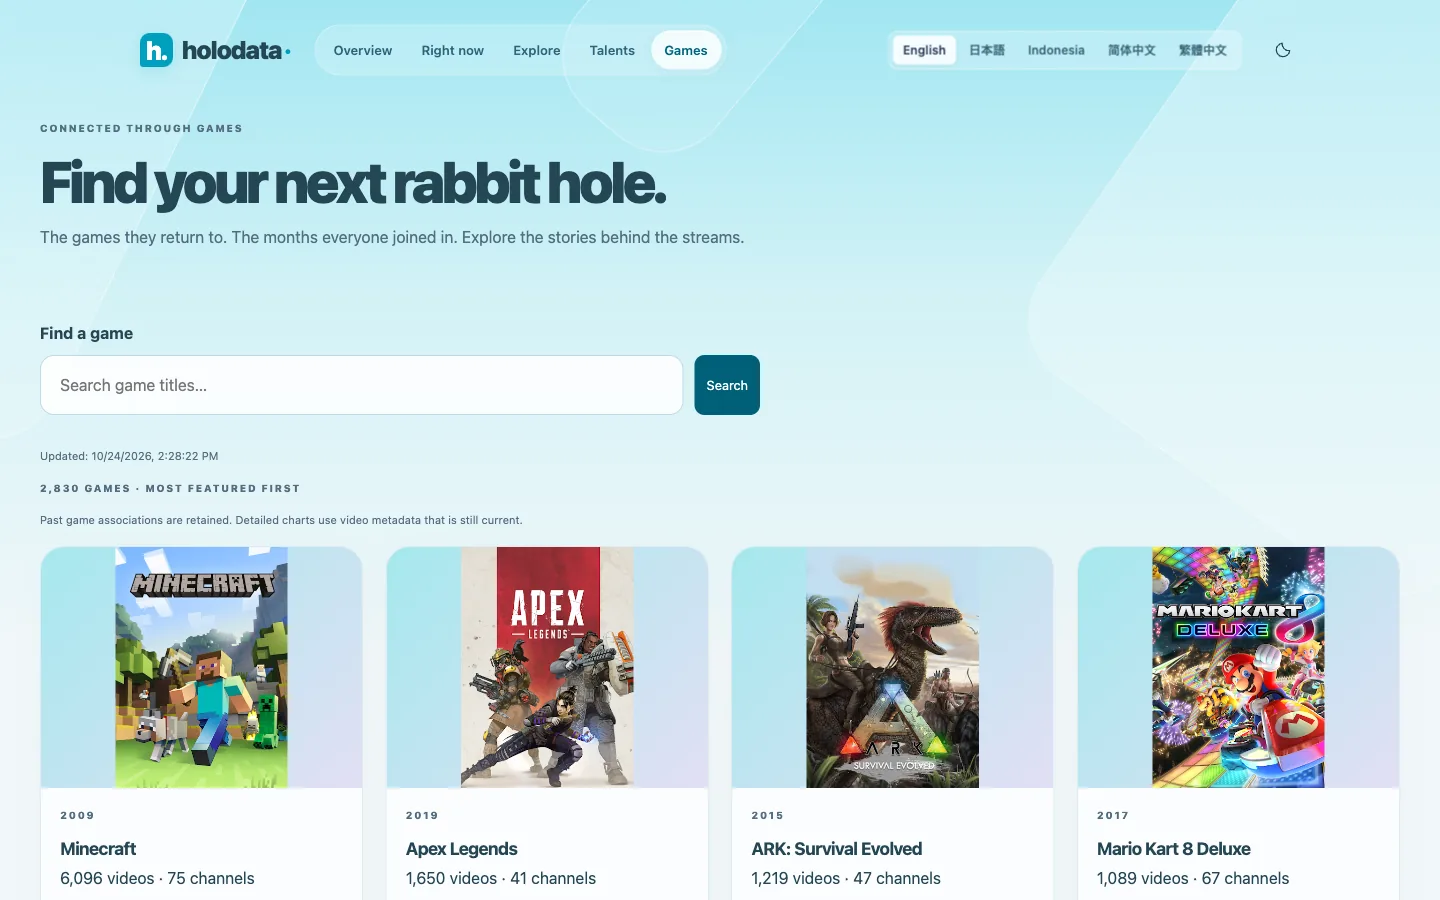1440x900 pixels.
Task: Click the year '2015' on ARK card
Action: pos(768,816)
